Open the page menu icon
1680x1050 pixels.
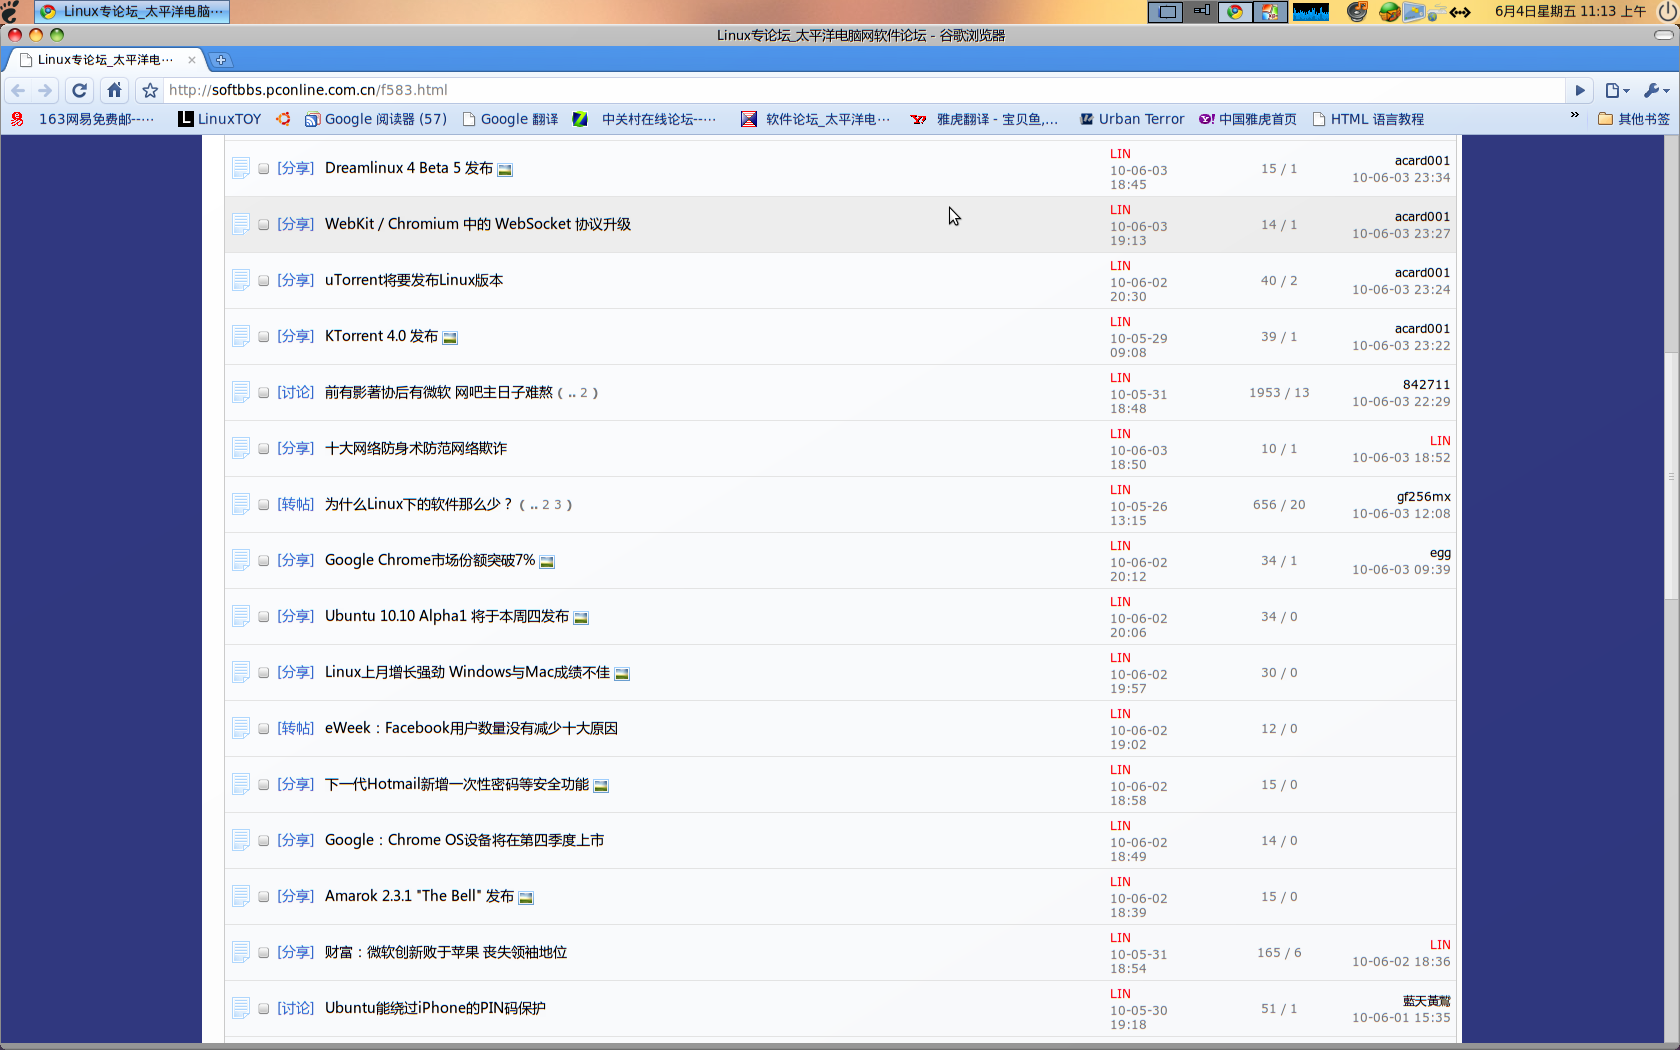coord(1616,90)
